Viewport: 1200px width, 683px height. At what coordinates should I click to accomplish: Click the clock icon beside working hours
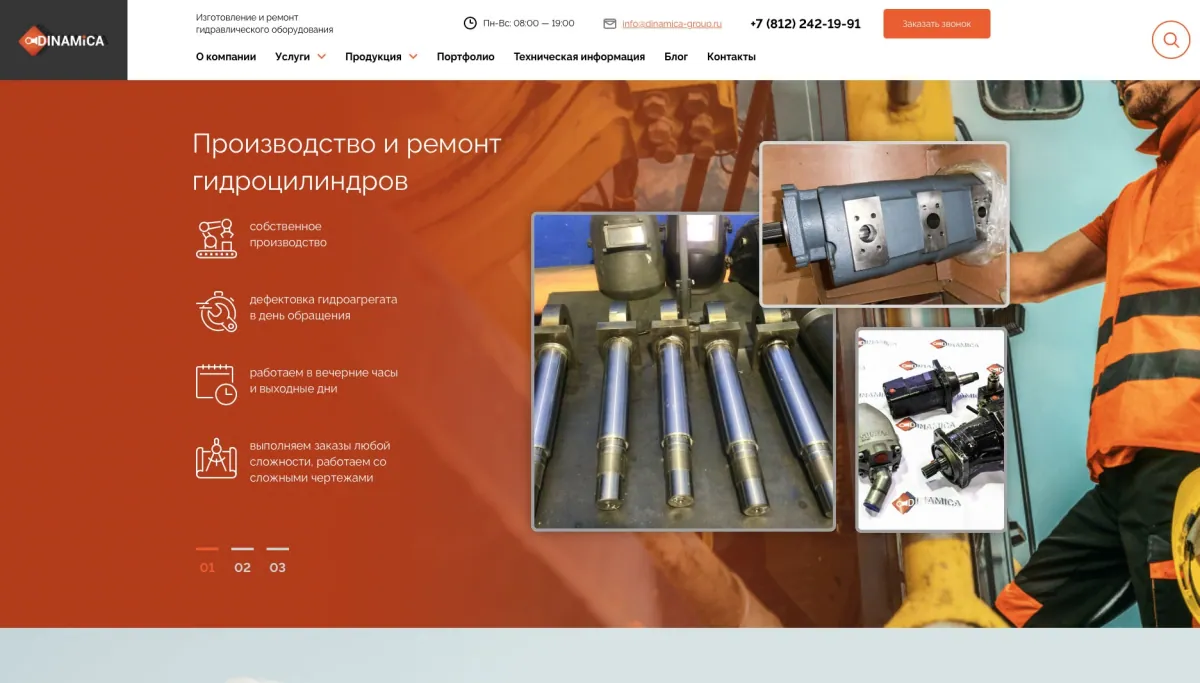(x=470, y=23)
